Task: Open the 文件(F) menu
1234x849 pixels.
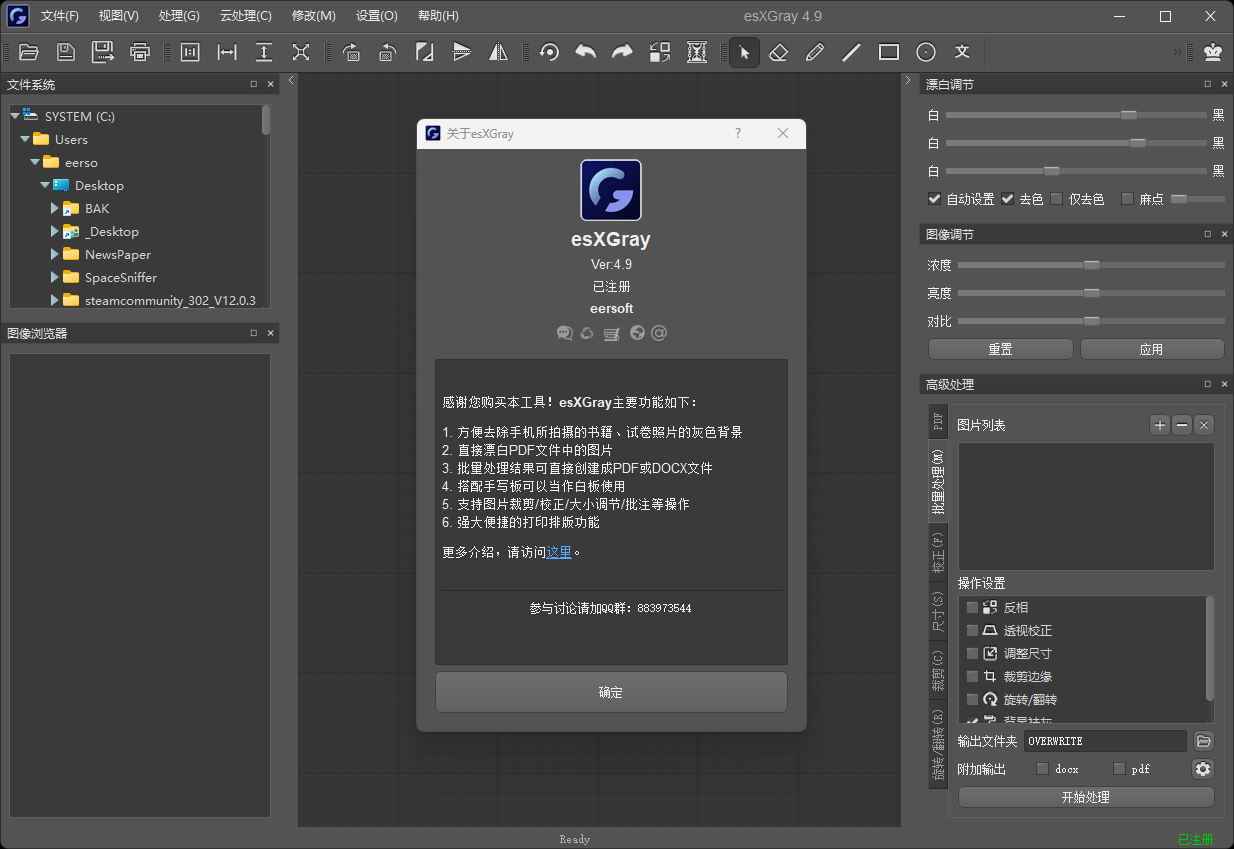Action: 60,16
